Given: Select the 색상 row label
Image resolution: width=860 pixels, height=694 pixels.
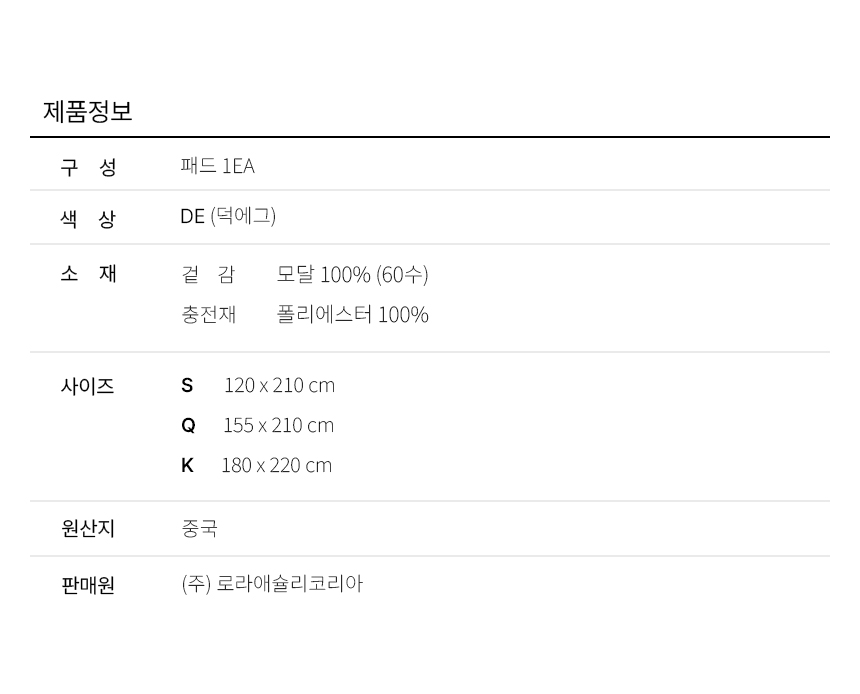Looking at the screenshot, I should pos(88,218).
